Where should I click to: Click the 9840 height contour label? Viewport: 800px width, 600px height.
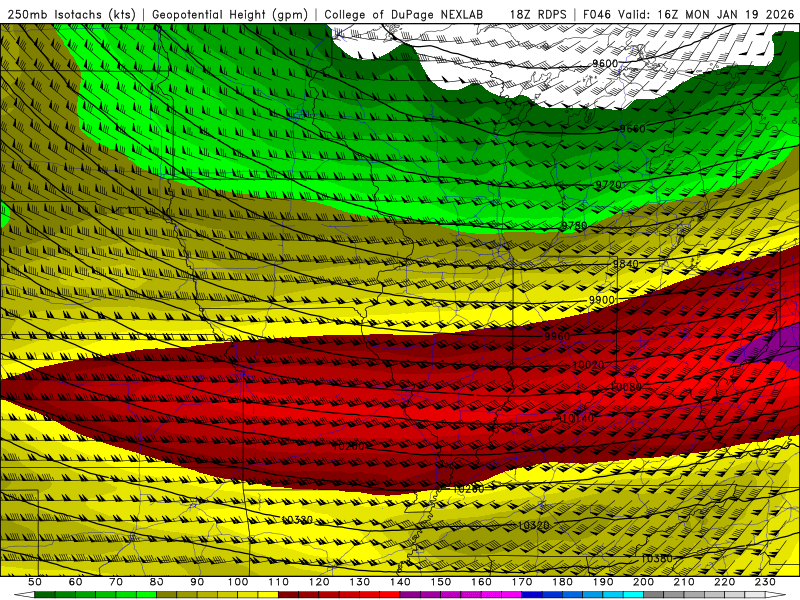pos(626,264)
